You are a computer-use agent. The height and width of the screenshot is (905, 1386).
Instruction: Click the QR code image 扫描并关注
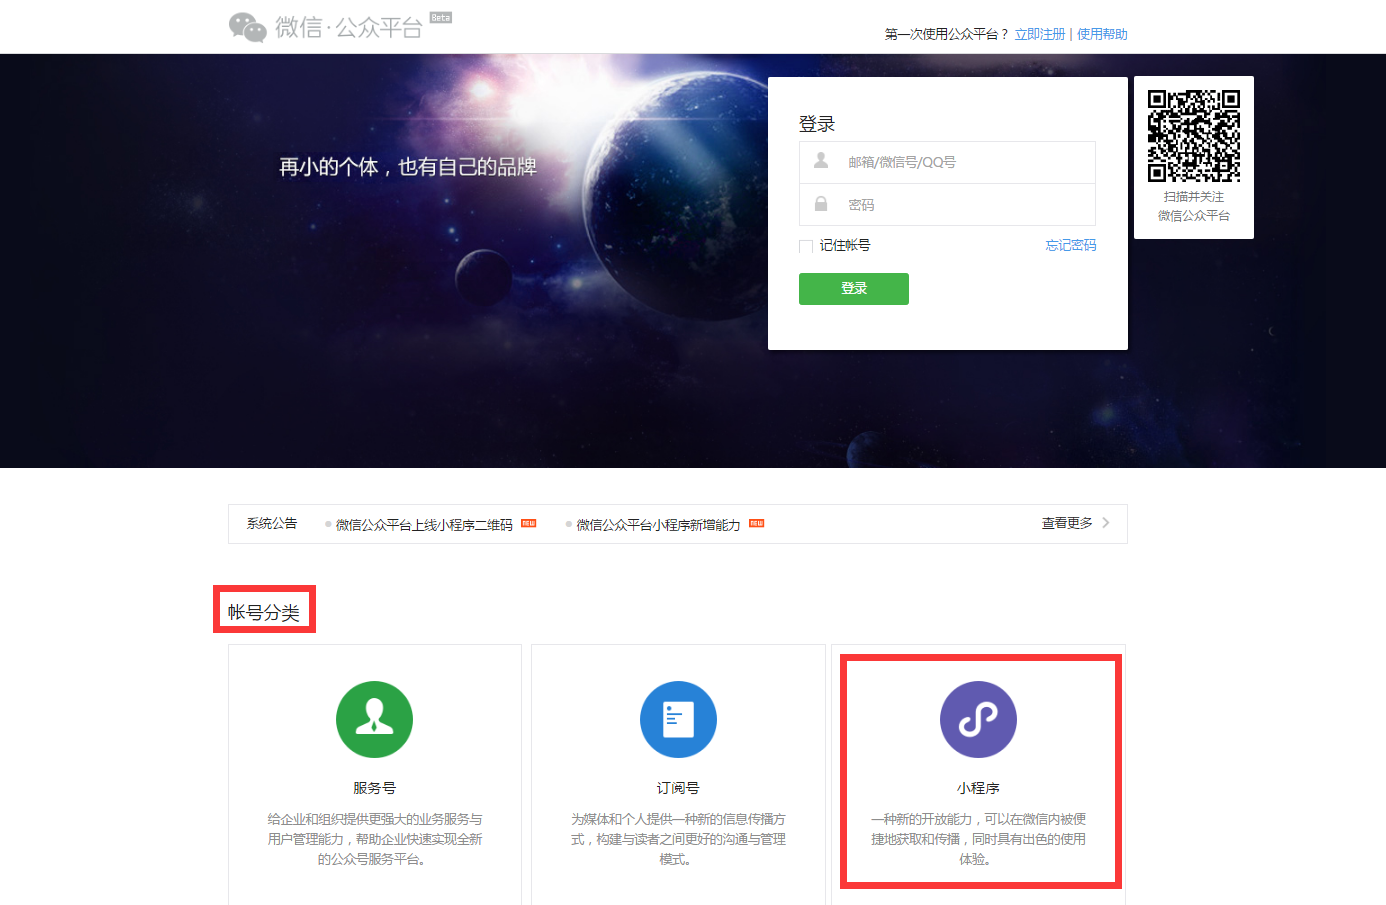[1194, 136]
